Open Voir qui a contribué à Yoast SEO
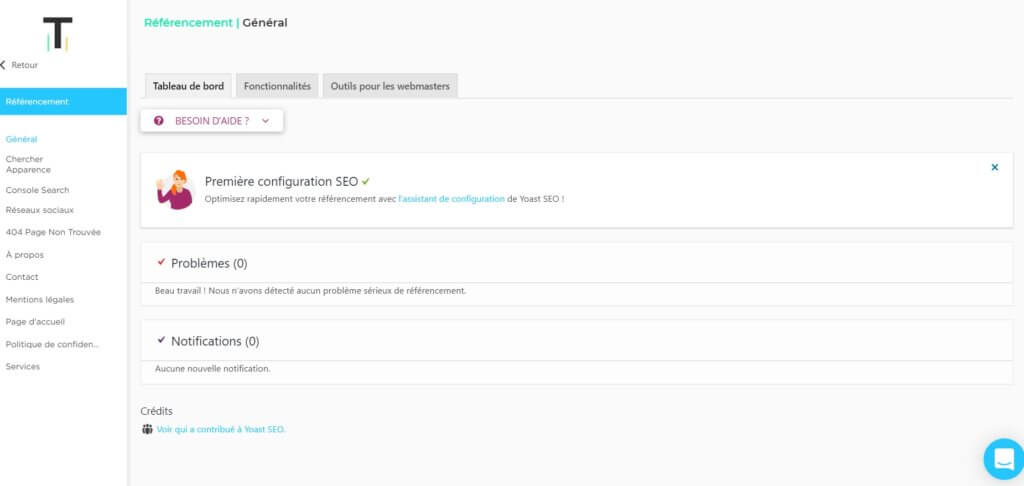Image resolution: width=1024 pixels, height=486 pixels. pos(220,429)
